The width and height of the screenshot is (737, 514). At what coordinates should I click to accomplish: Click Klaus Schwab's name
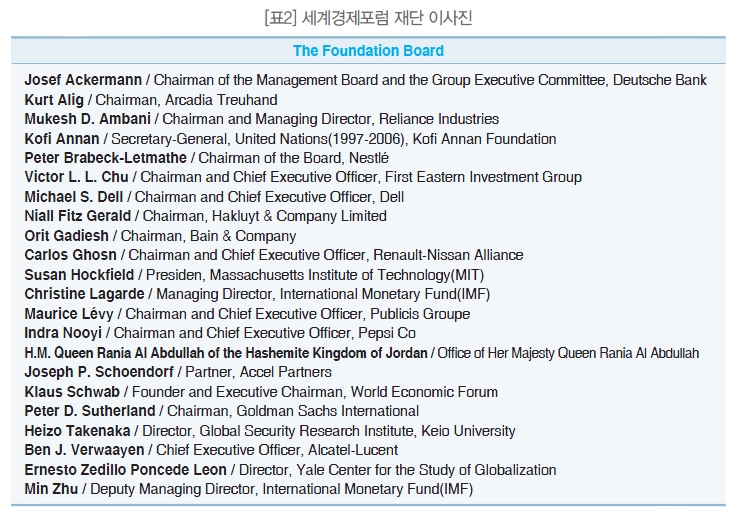click(72, 392)
